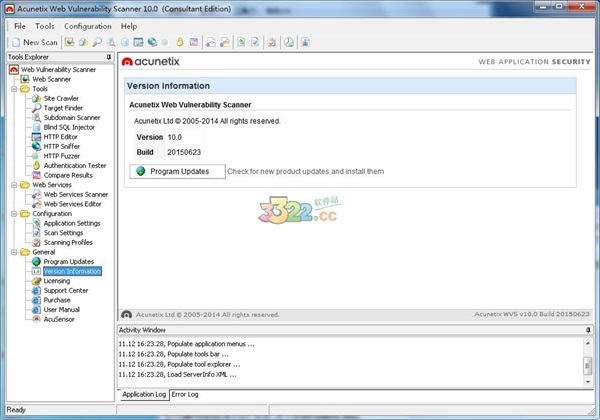Click Activity Window scrollbar down arrow

588,382
